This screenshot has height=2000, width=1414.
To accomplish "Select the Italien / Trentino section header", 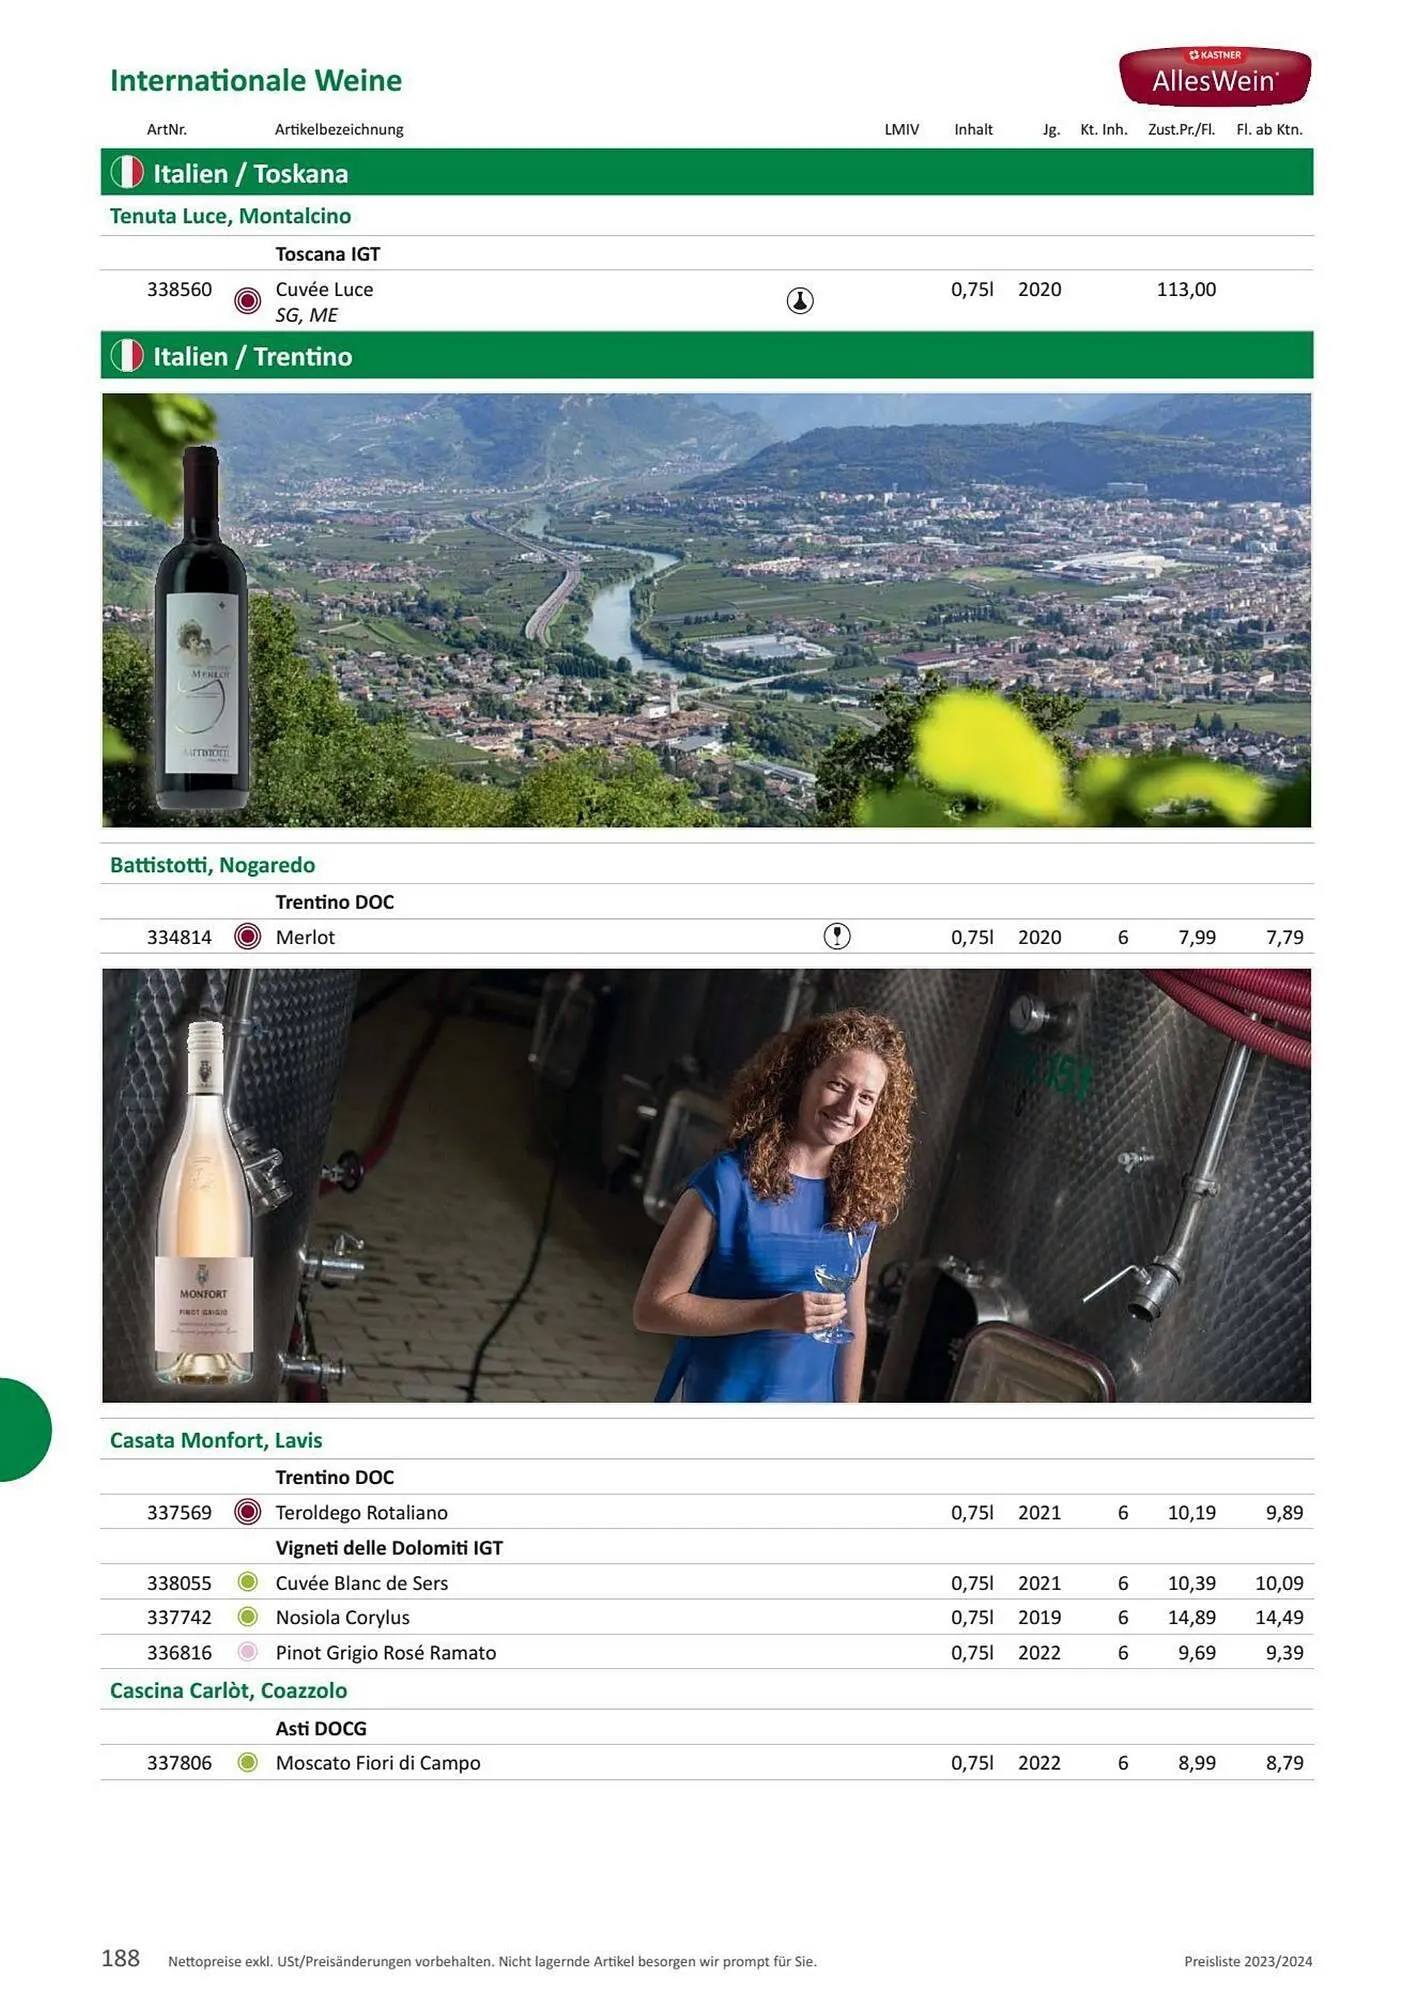I will point(706,355).
